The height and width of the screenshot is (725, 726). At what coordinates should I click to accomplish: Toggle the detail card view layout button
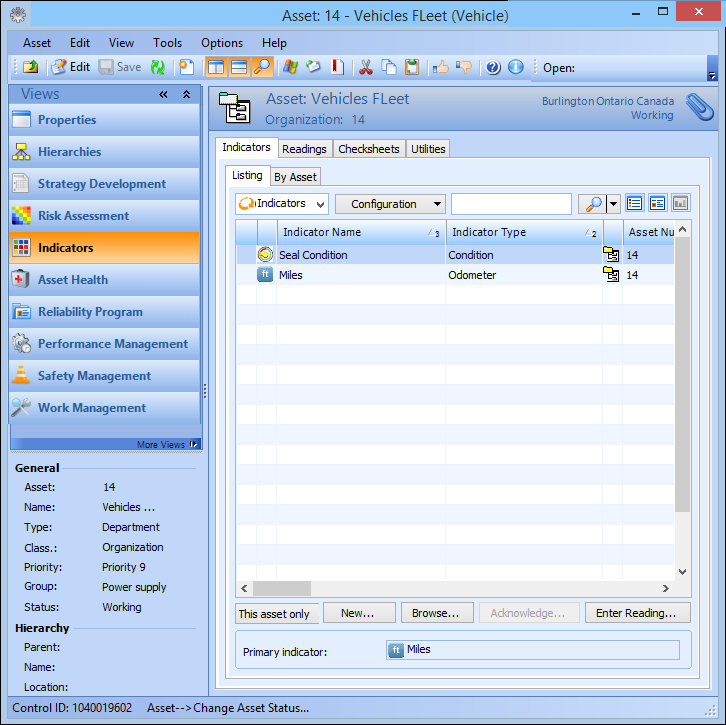657,204
